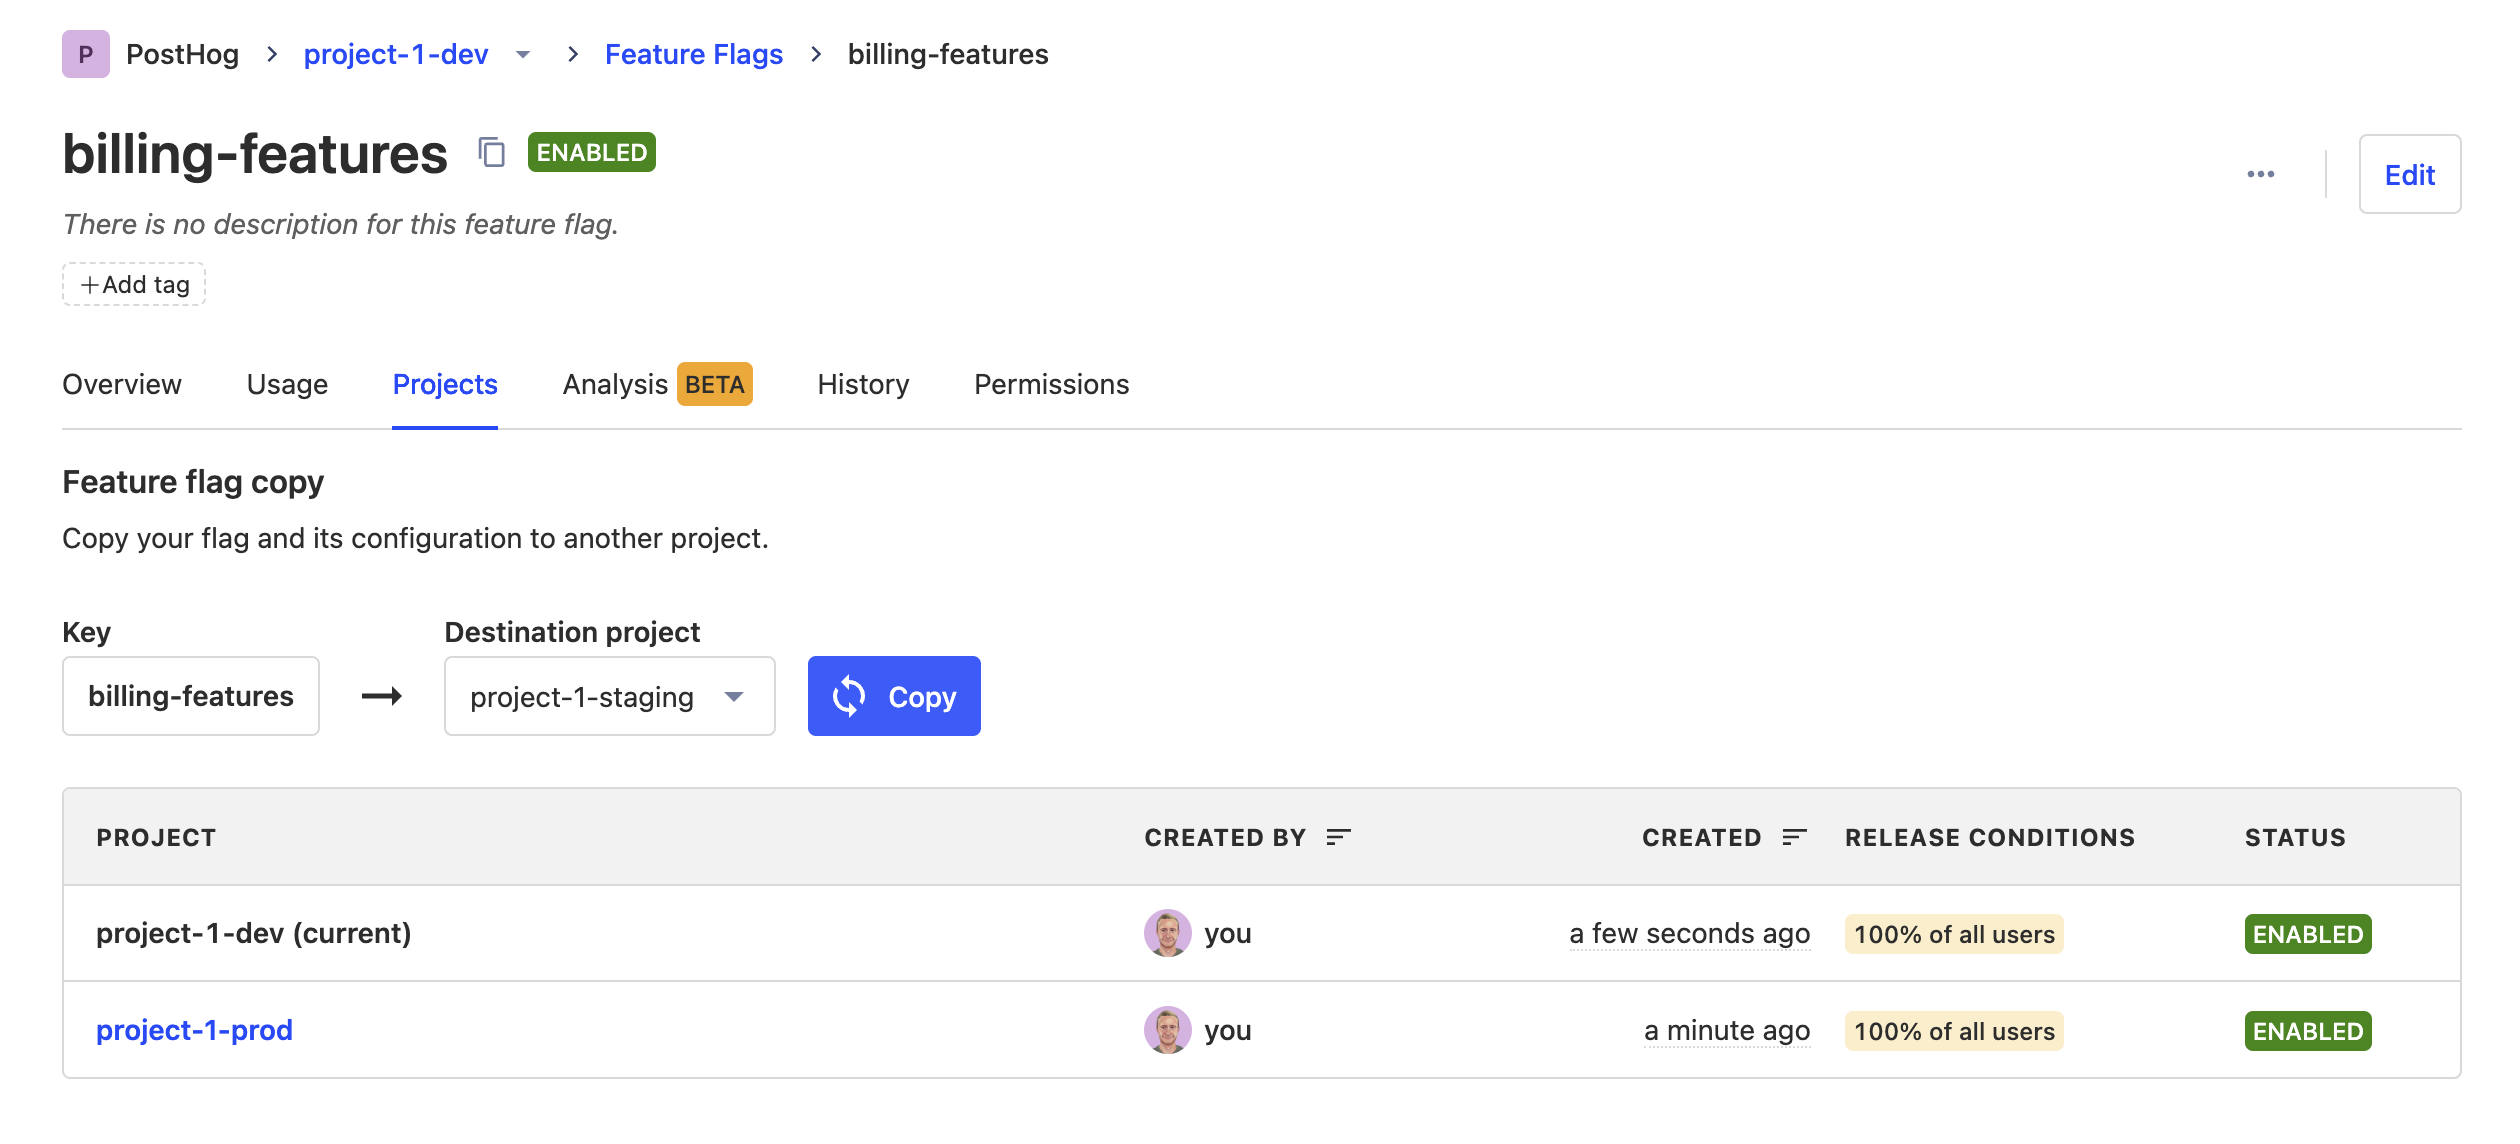Click the Edit button
Image resolution: width=2520 pixels, height=1144 pixels.
[2410, 174]
